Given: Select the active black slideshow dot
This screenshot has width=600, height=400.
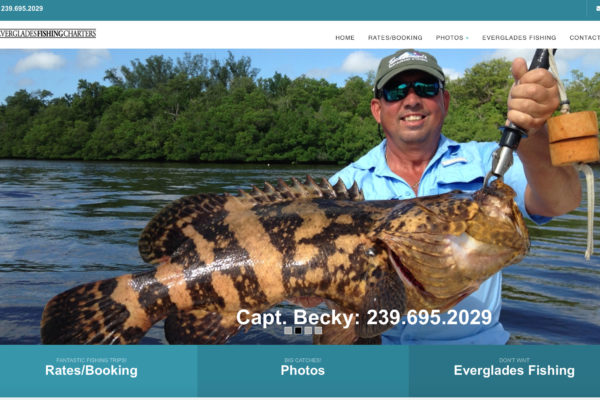Looking at the screenshot, I should click(x=298, y=330).
